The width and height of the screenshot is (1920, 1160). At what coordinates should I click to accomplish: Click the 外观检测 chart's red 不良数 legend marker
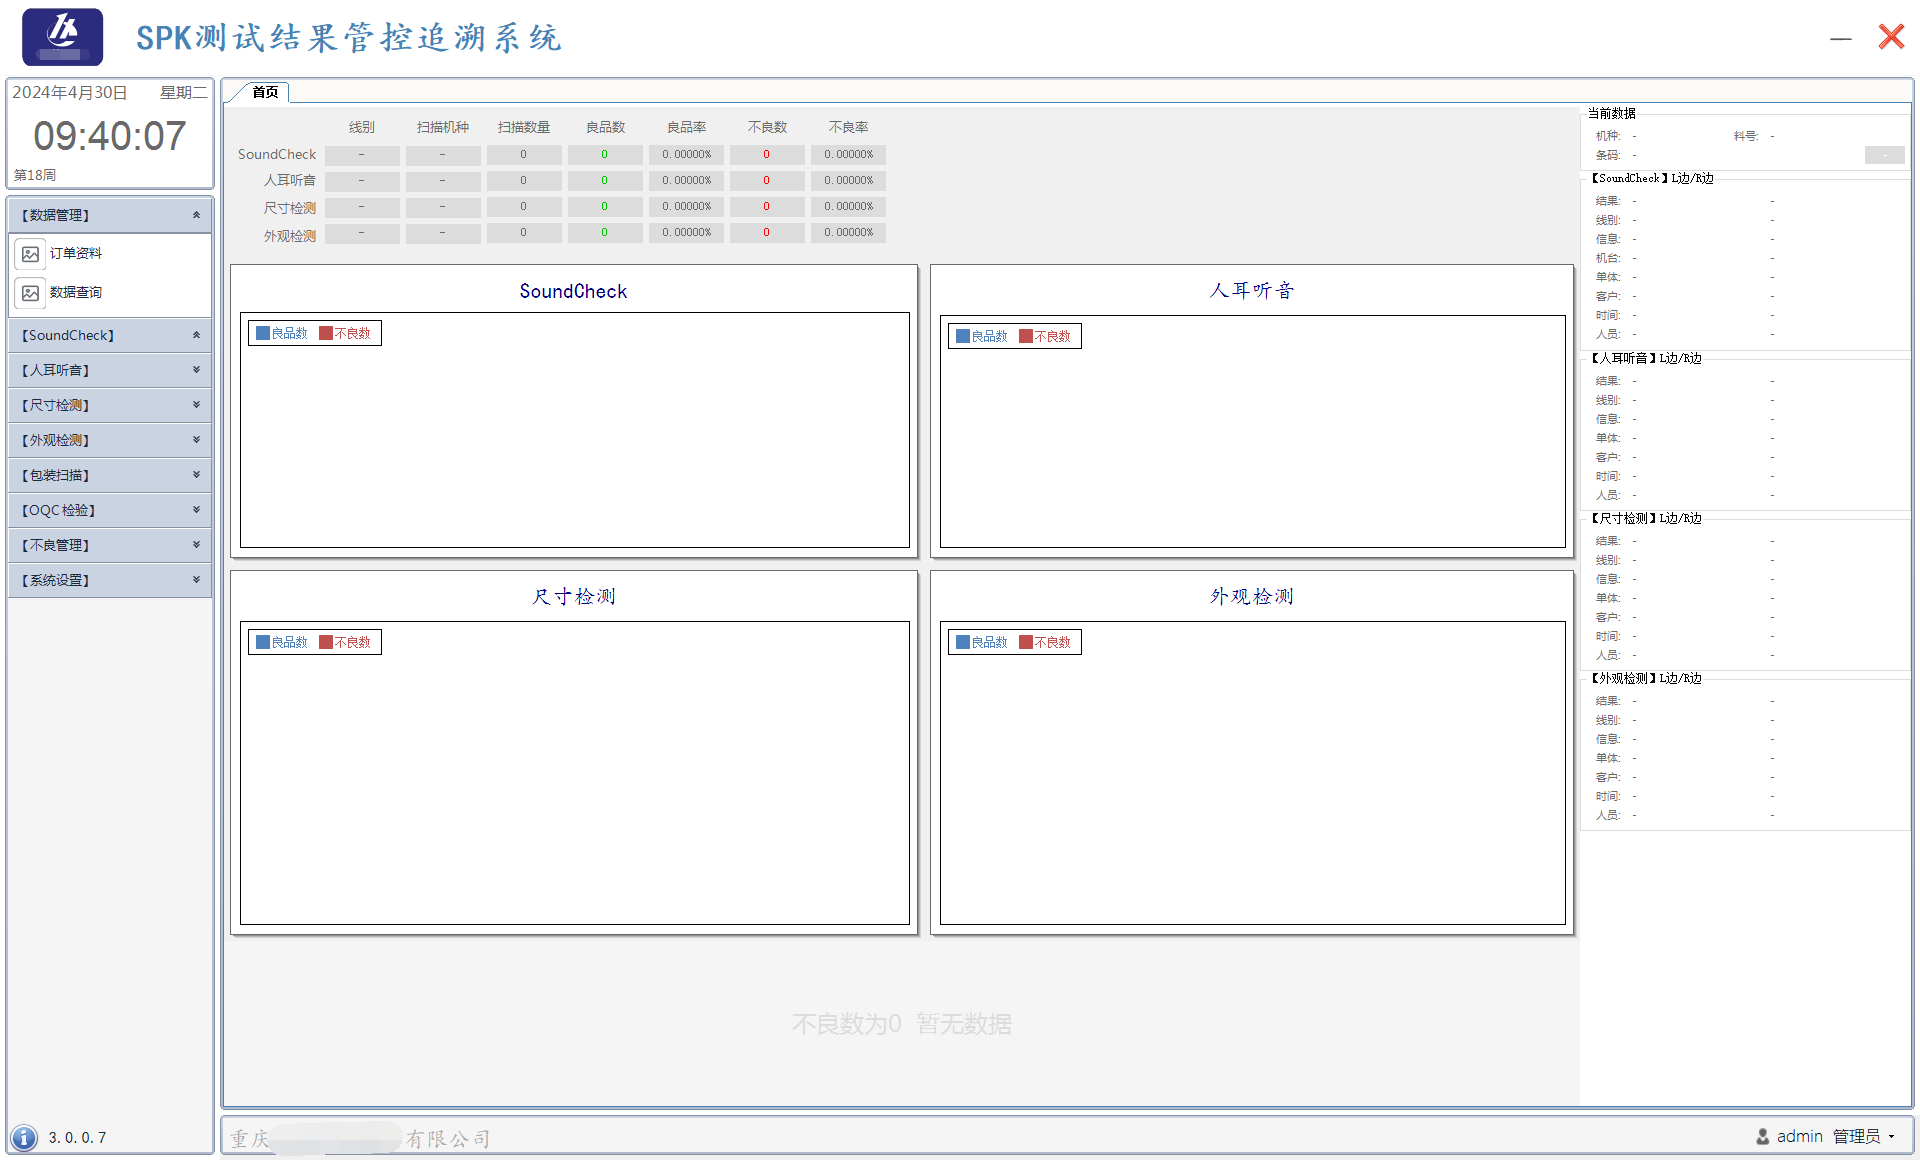click(x=1026, y=642)
